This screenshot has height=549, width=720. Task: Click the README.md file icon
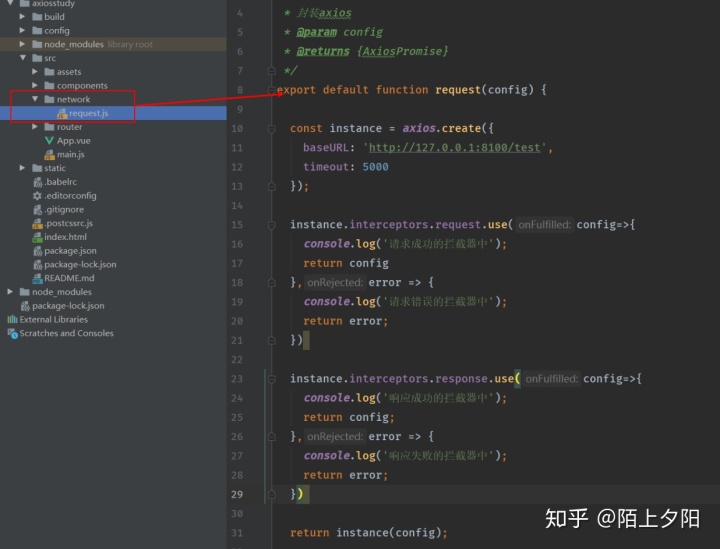tap(37, 279)
